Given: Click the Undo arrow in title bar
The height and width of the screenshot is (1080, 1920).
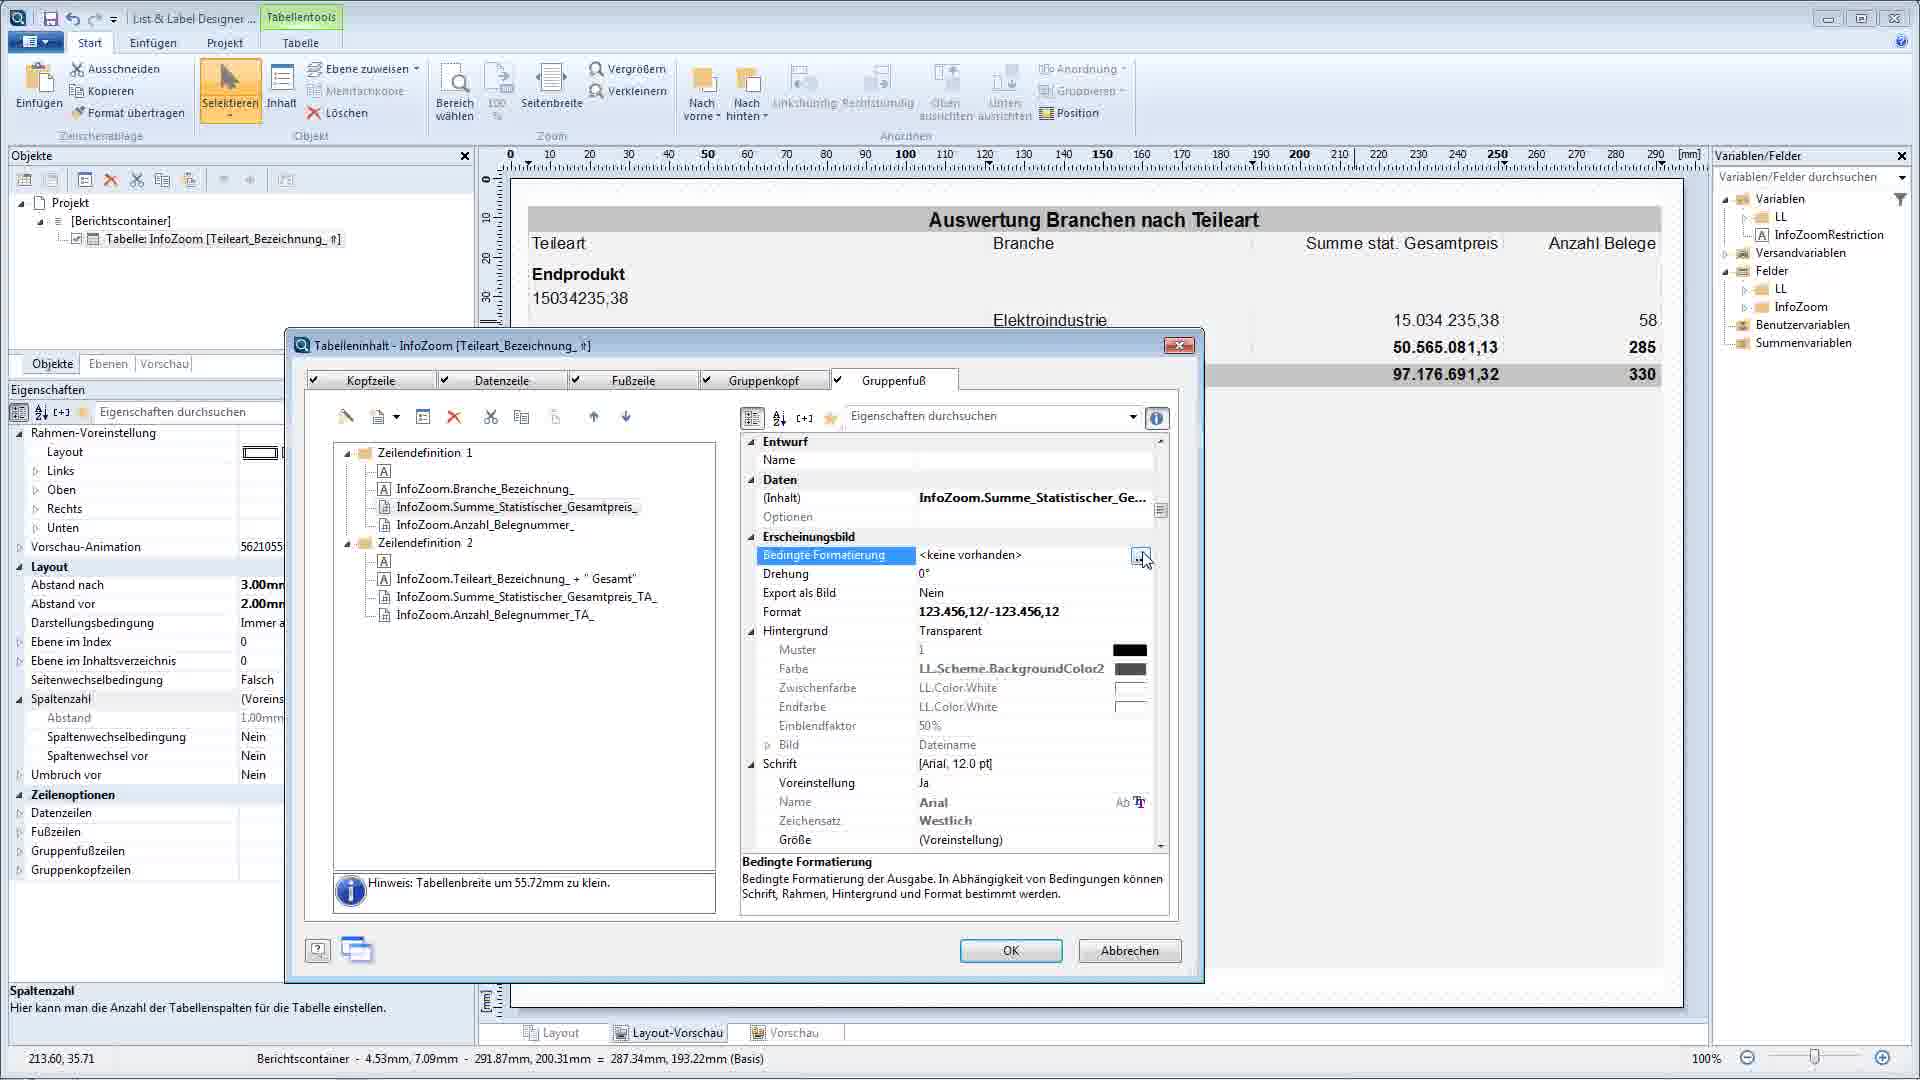Looking at the screenshot, I should click(x=73, y=18).
